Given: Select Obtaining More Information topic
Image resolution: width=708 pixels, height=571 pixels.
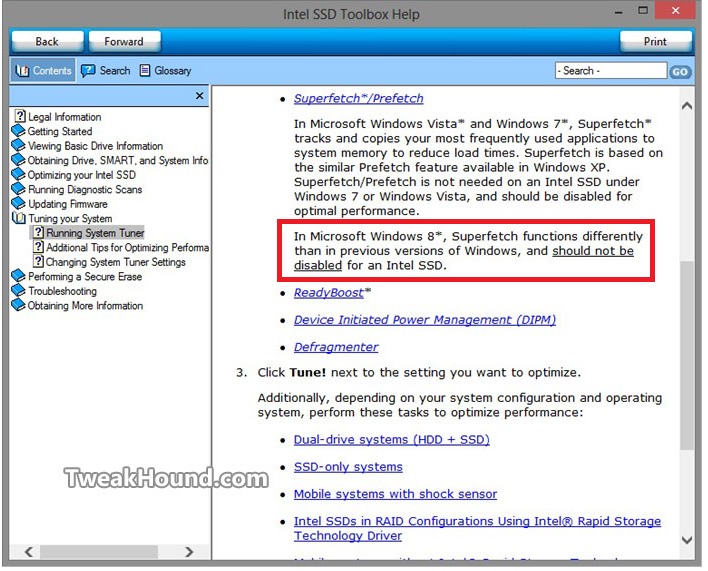Looking at the screenshot, I should (85, 306).
